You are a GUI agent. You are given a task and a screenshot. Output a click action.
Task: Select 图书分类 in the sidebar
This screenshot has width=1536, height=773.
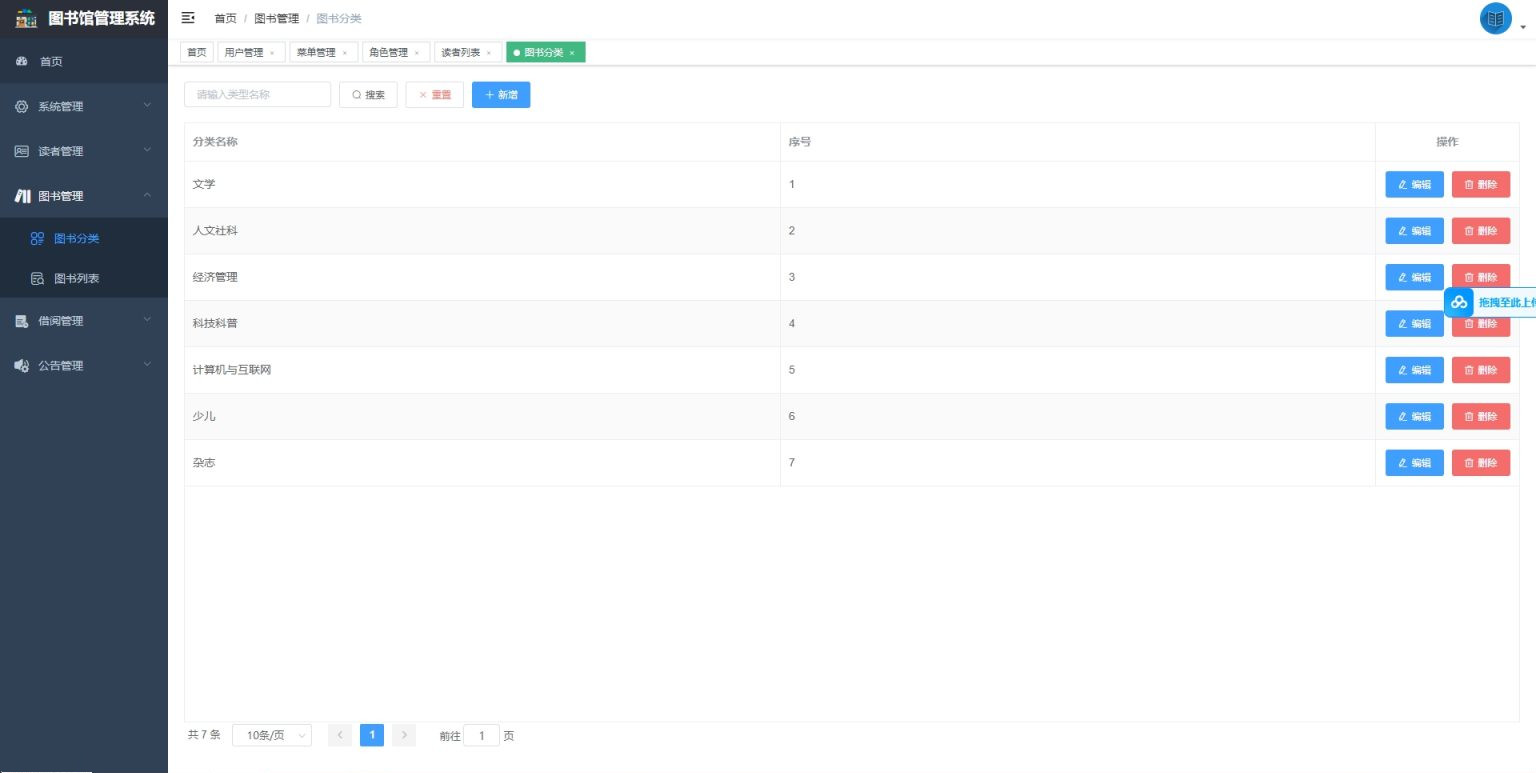[76, 239]
